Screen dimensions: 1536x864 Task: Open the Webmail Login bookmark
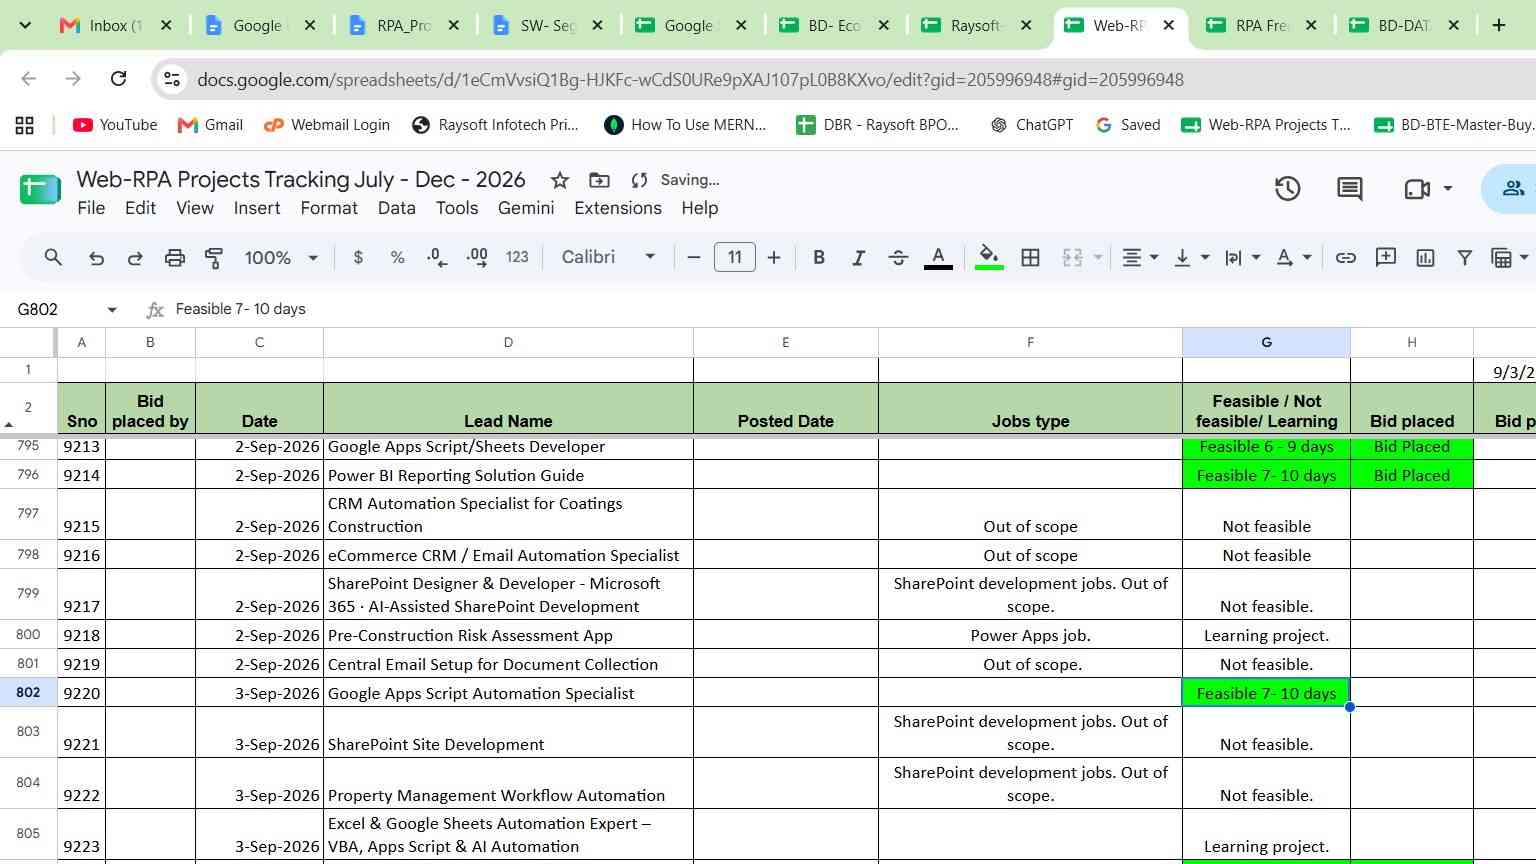pyautogui.click(x=326, y=125)
